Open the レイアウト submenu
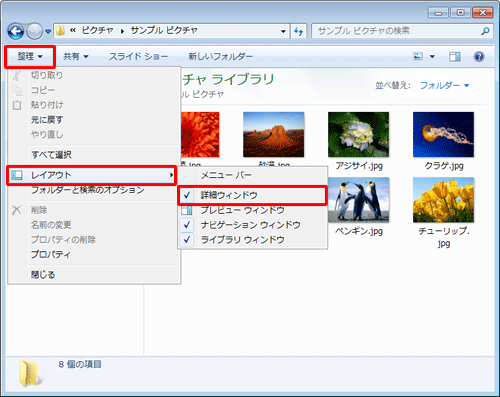This screenshot has height=397, width=500. (91, 175)
